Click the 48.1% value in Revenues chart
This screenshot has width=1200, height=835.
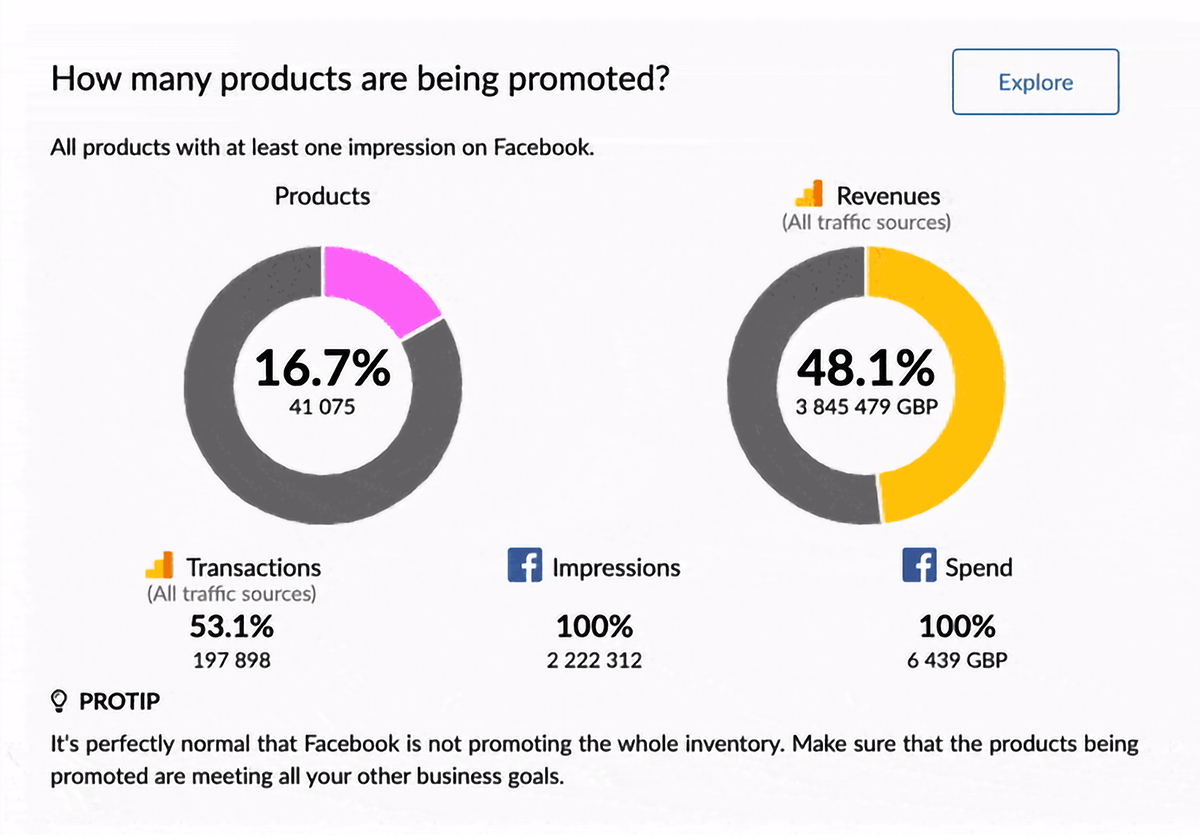click(866, 369)
